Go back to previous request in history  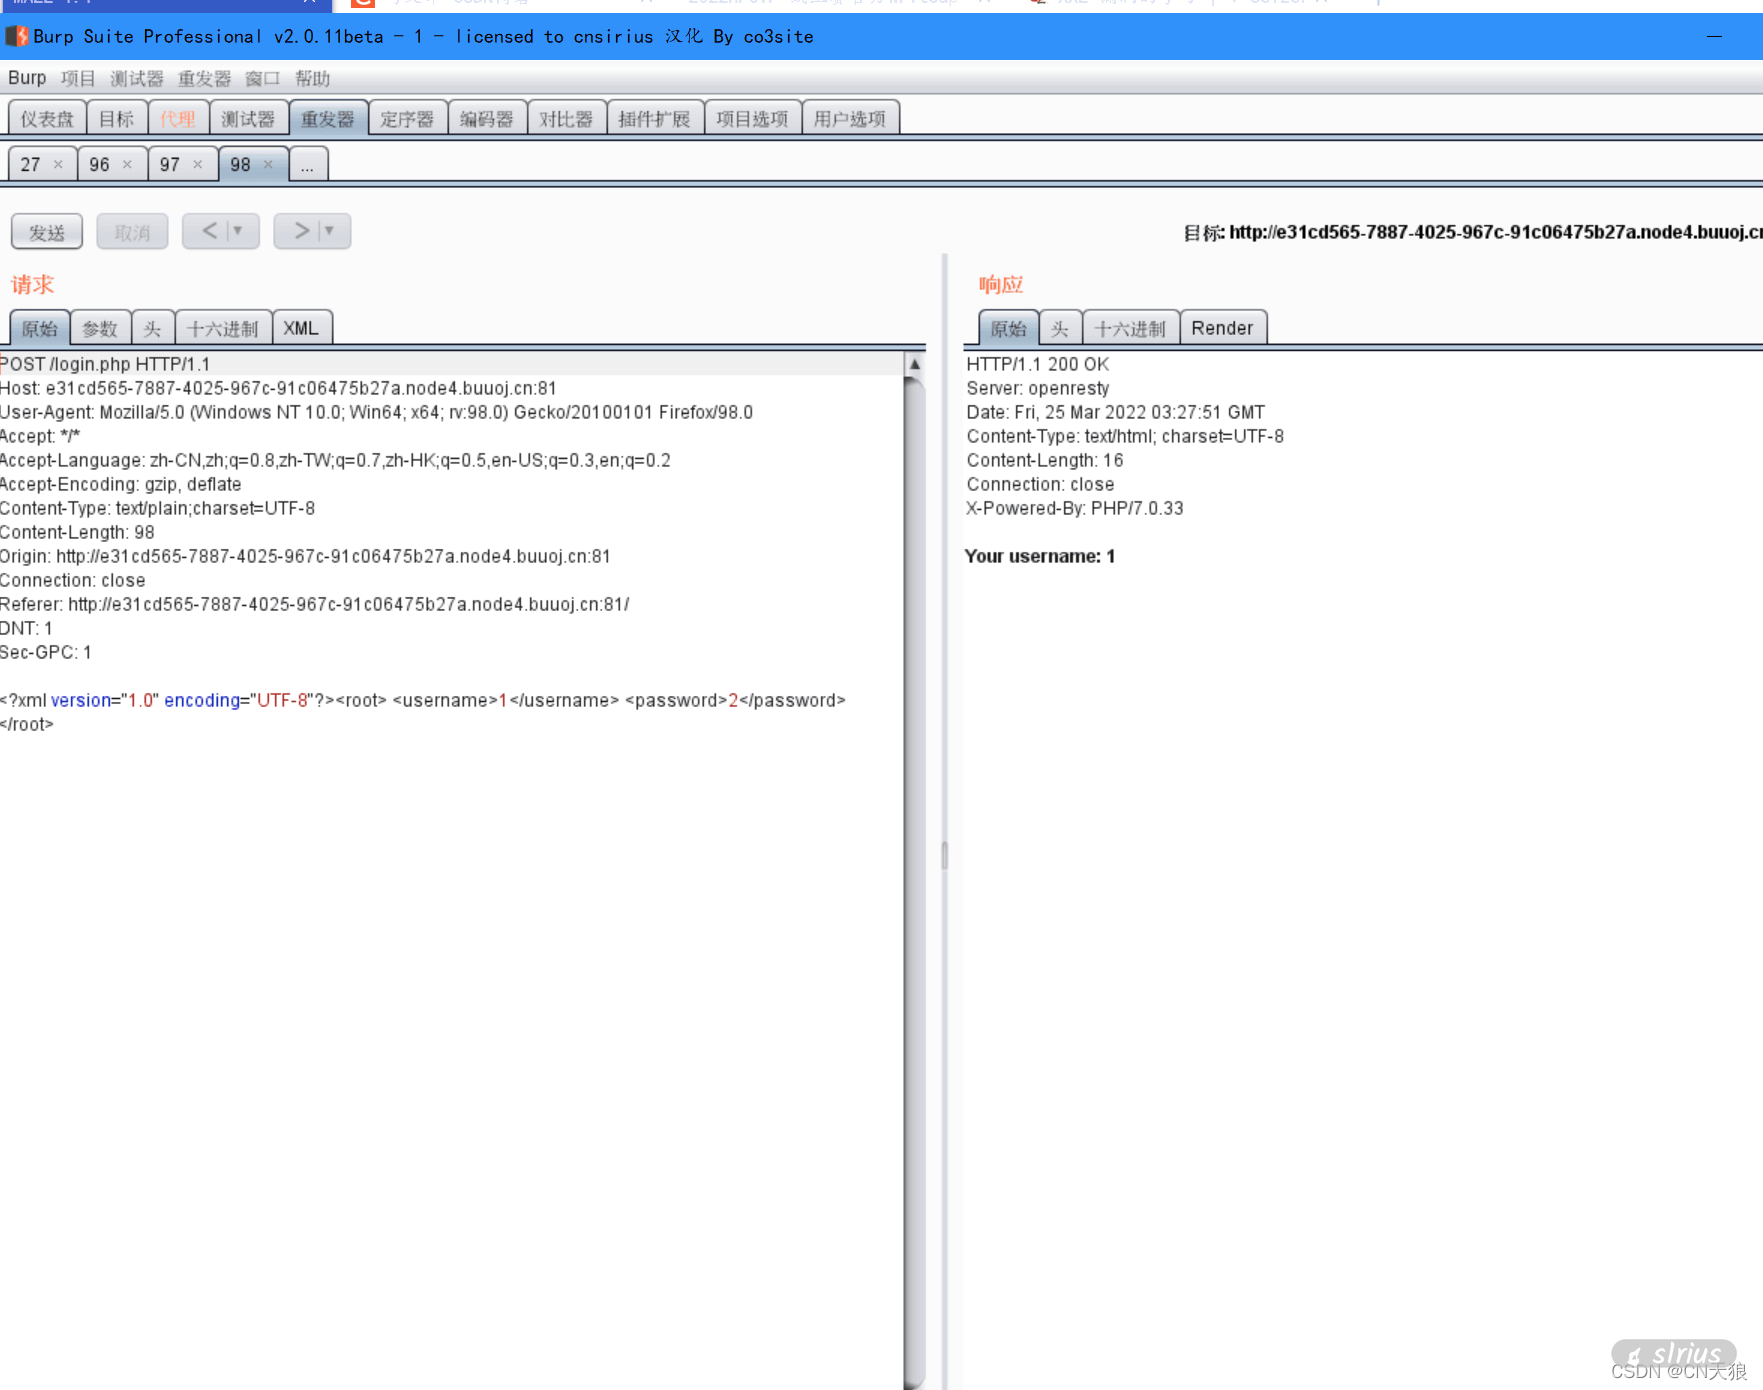coord(209,231)
